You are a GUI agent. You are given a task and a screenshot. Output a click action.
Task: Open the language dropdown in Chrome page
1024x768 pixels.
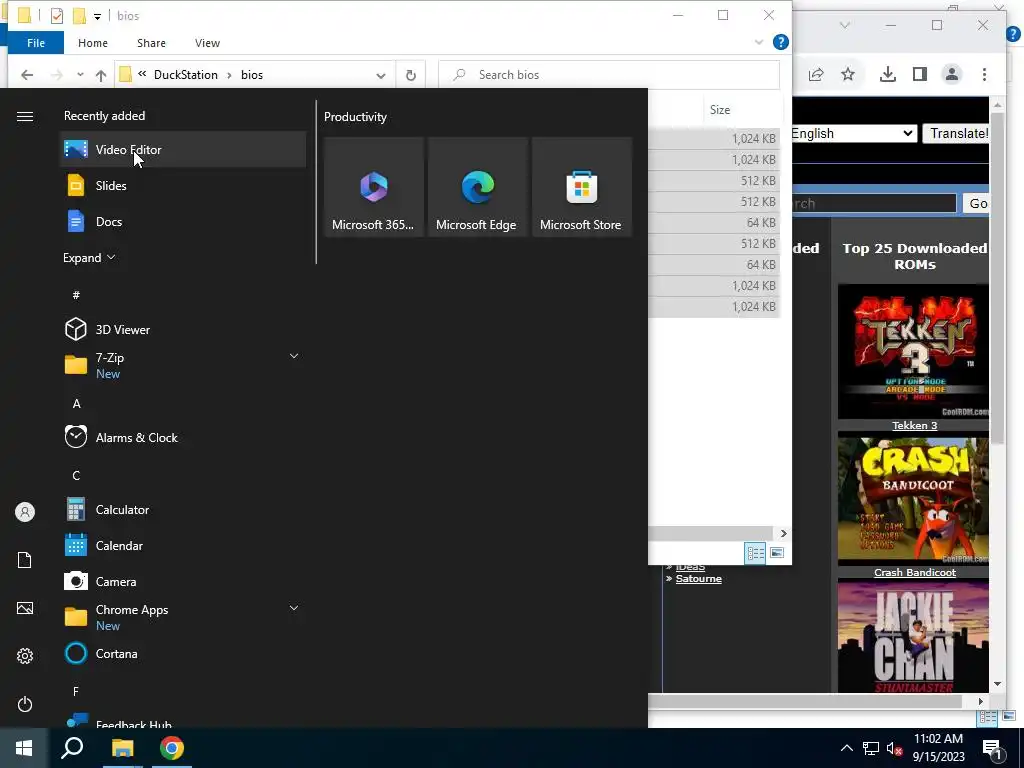coord(852,133)
